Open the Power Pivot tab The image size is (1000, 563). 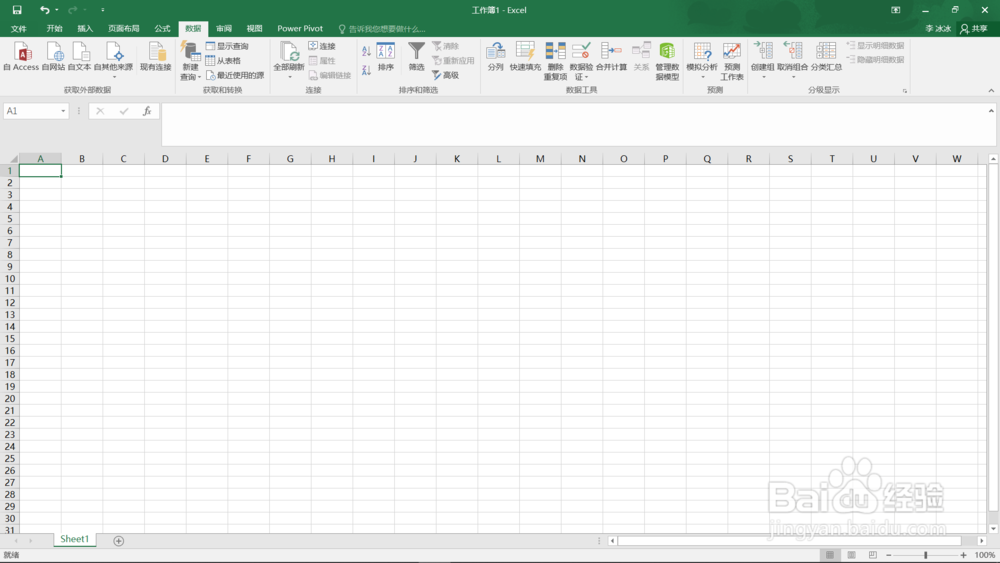click(300, 29)
